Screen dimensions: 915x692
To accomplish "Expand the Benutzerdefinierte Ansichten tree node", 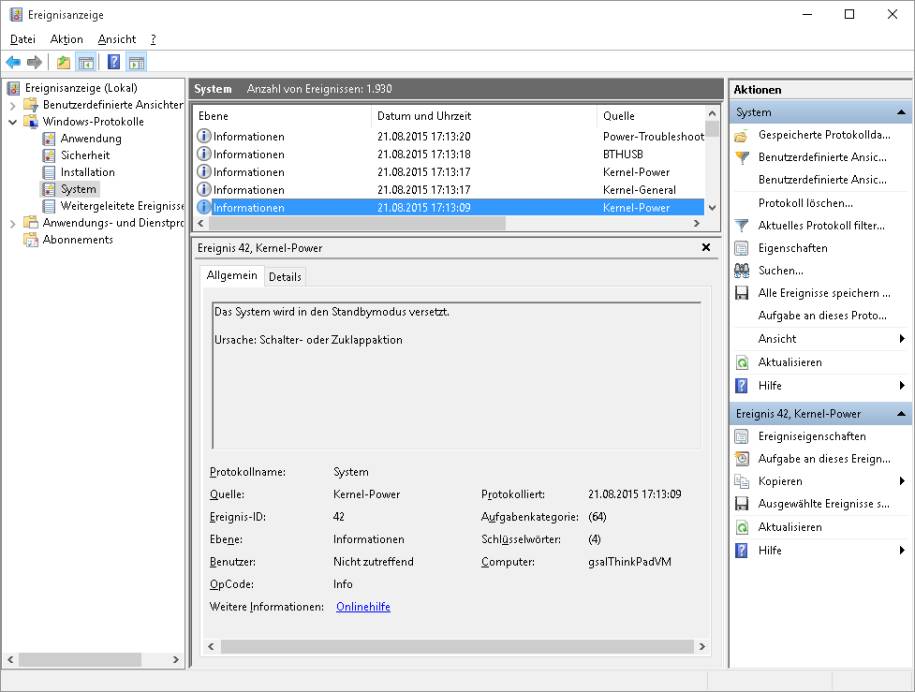I will [x=12, y=105].
